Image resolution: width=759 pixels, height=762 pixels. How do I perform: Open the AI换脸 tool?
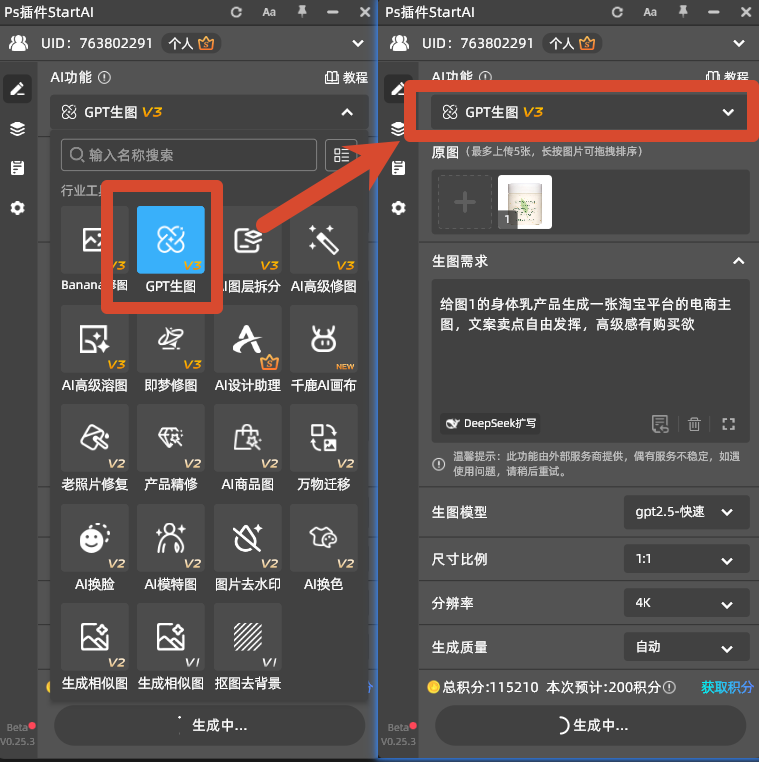pyautogui.click(x=94, y=537)
